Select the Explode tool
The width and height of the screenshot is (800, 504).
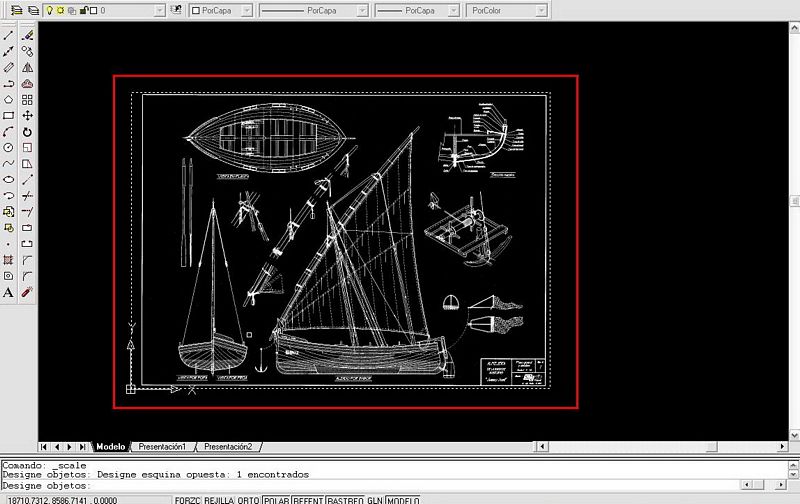pos(27,292)
